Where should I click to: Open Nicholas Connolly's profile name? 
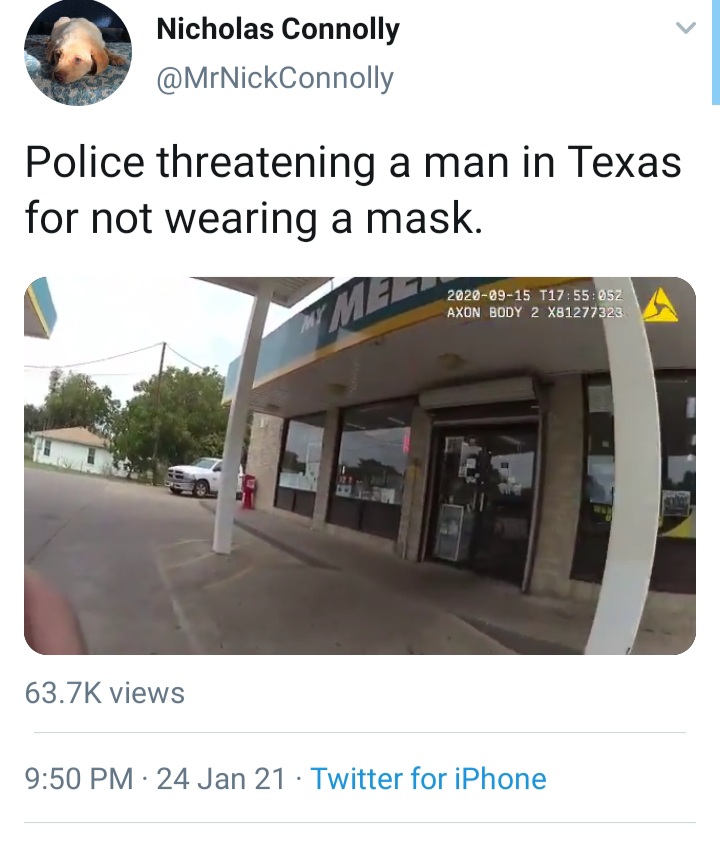click(278, 29)
